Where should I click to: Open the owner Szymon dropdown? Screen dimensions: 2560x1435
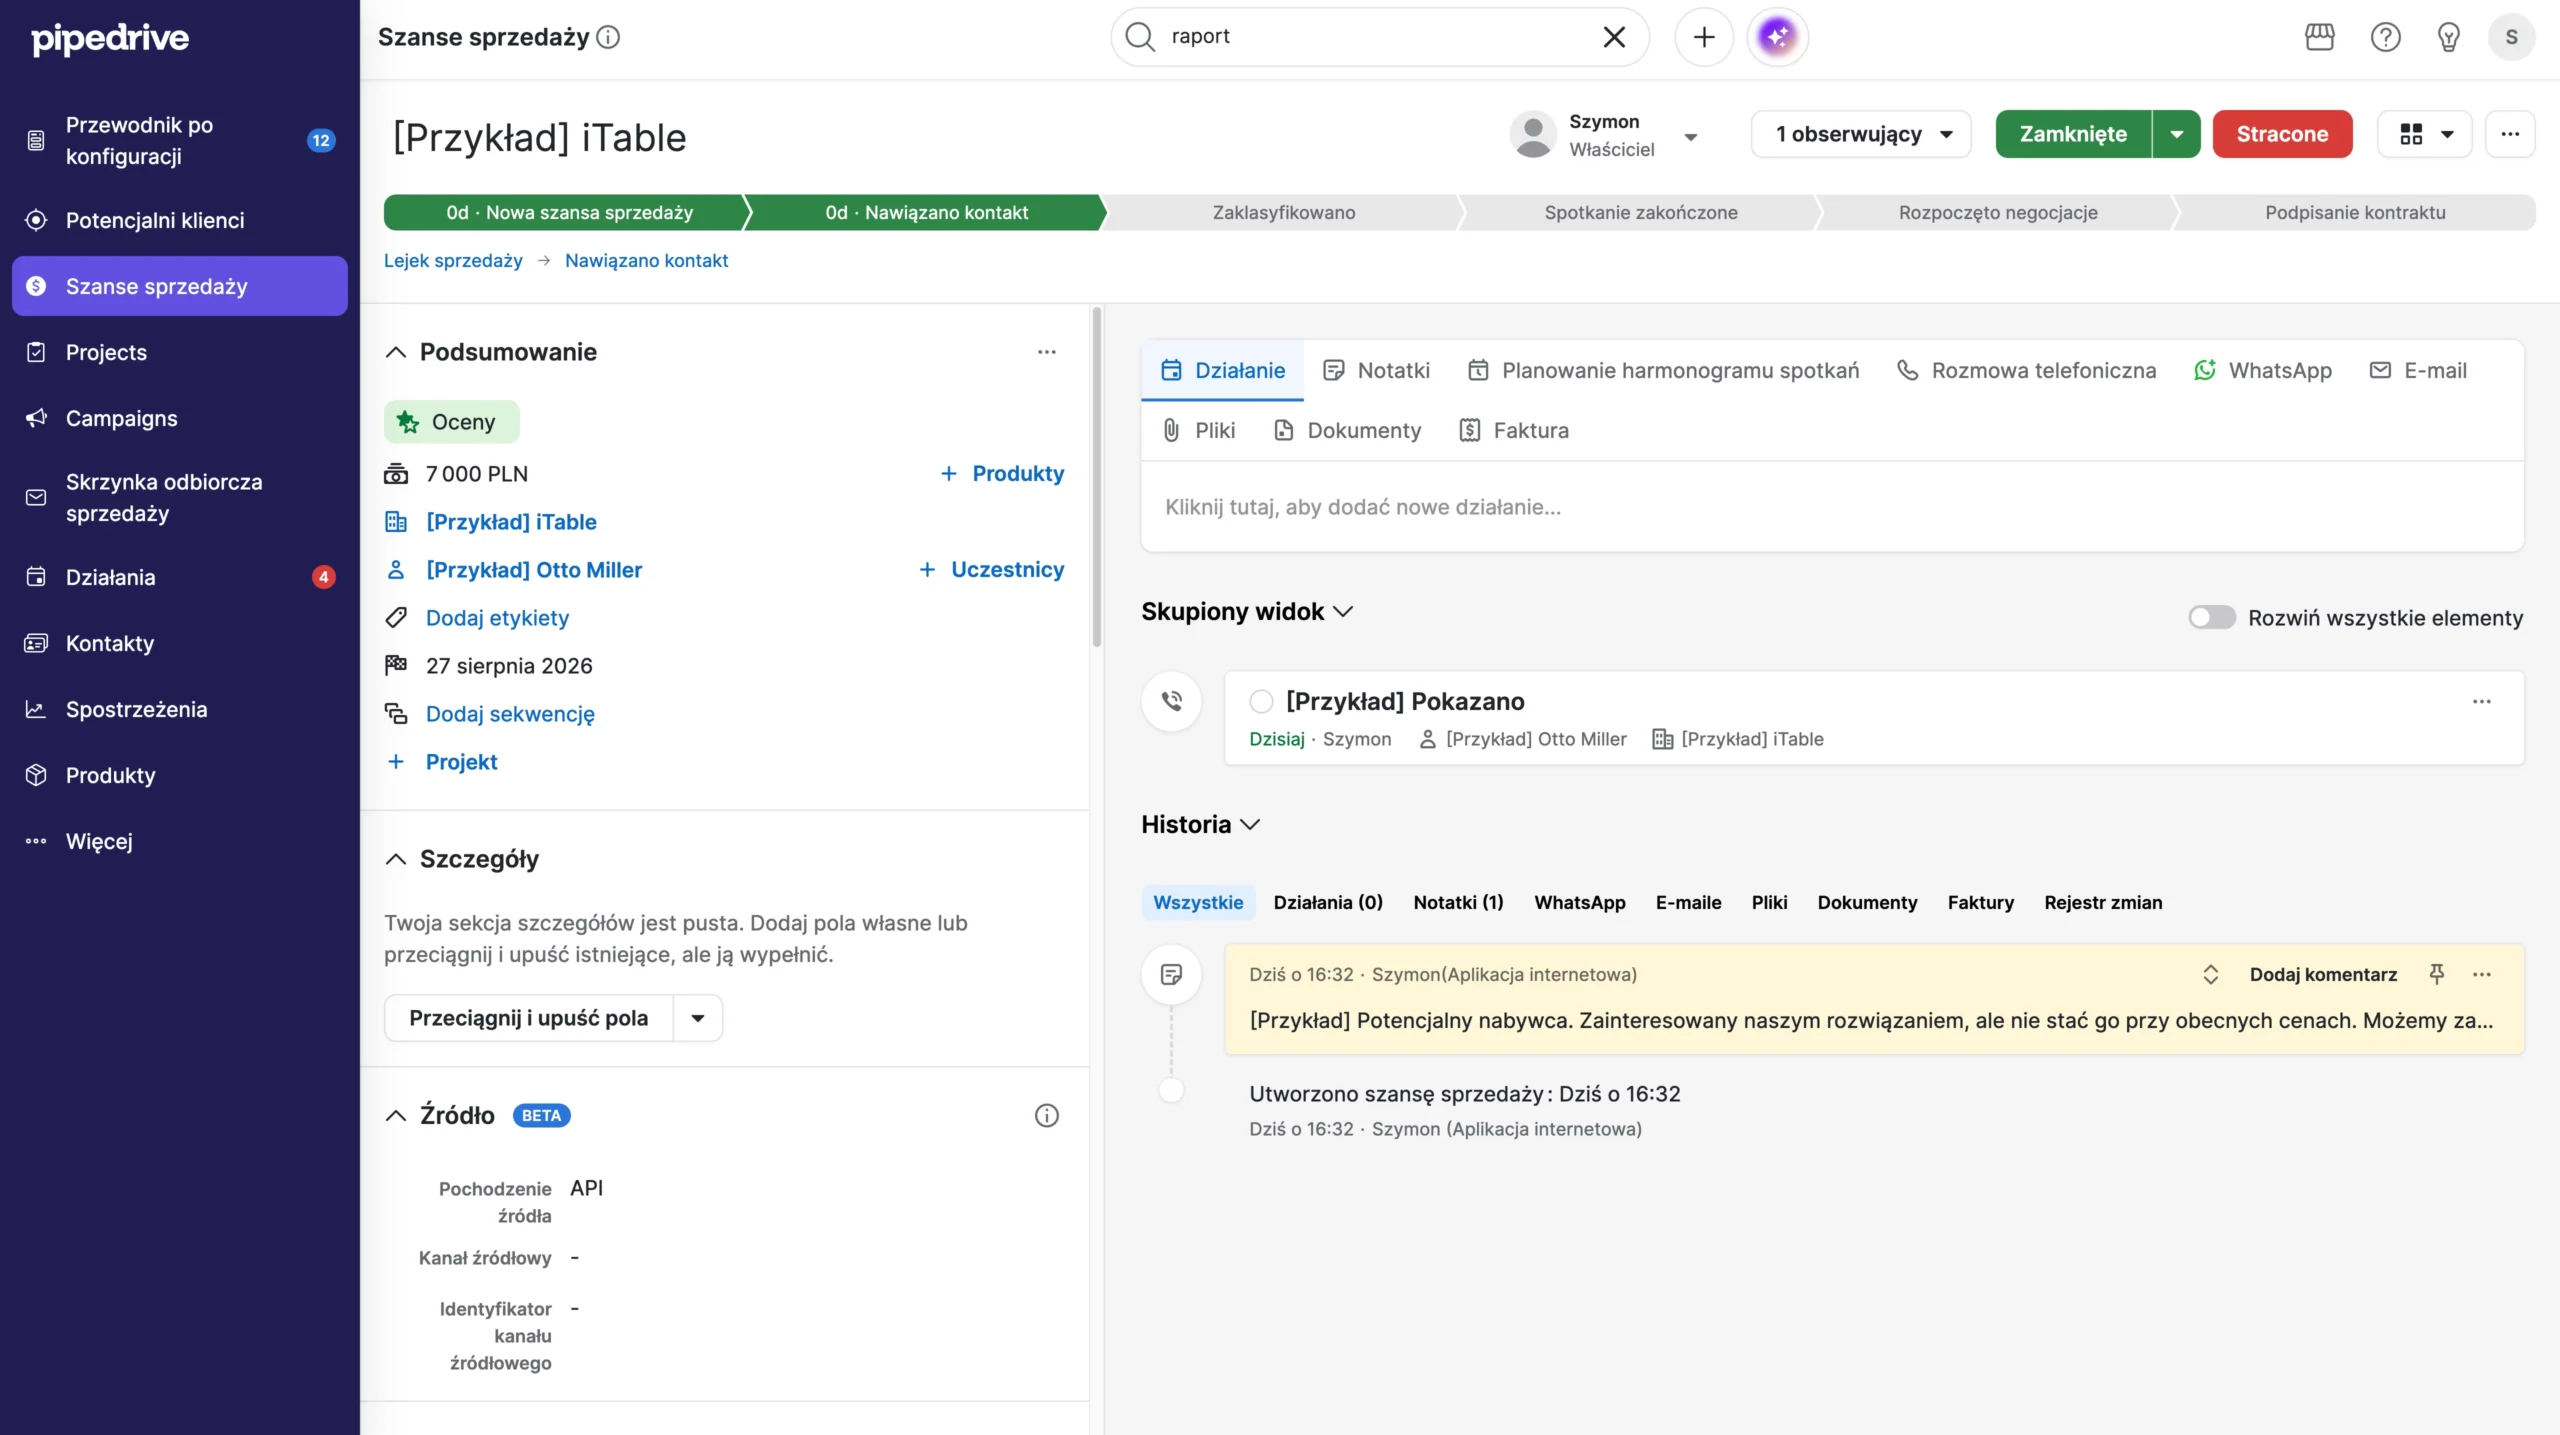coord(1690,137)
